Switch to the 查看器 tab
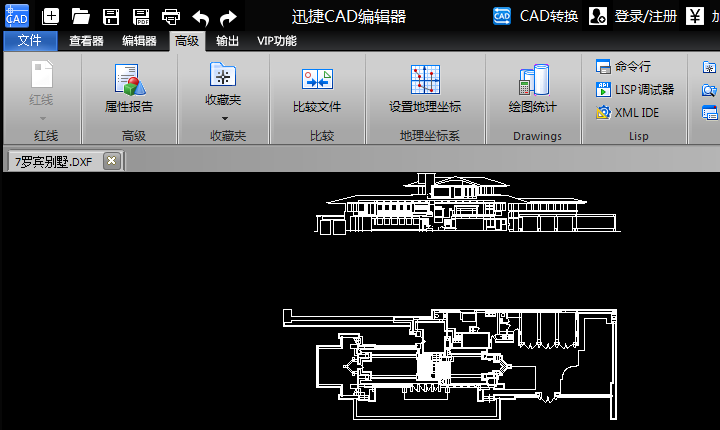The height and width of the screenshot is (430, 720). [86, 41]
